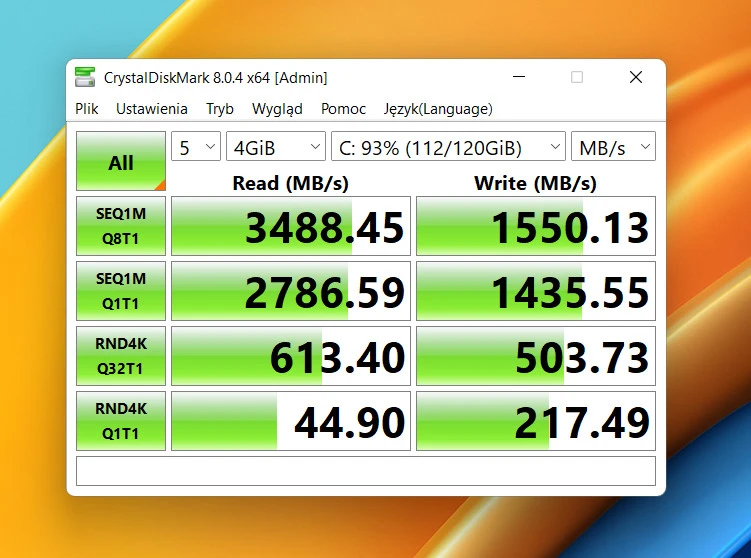The image size is (751, 558).
Task: Minimize the CrystalDiskMark window
Action: tap(519, 77)
